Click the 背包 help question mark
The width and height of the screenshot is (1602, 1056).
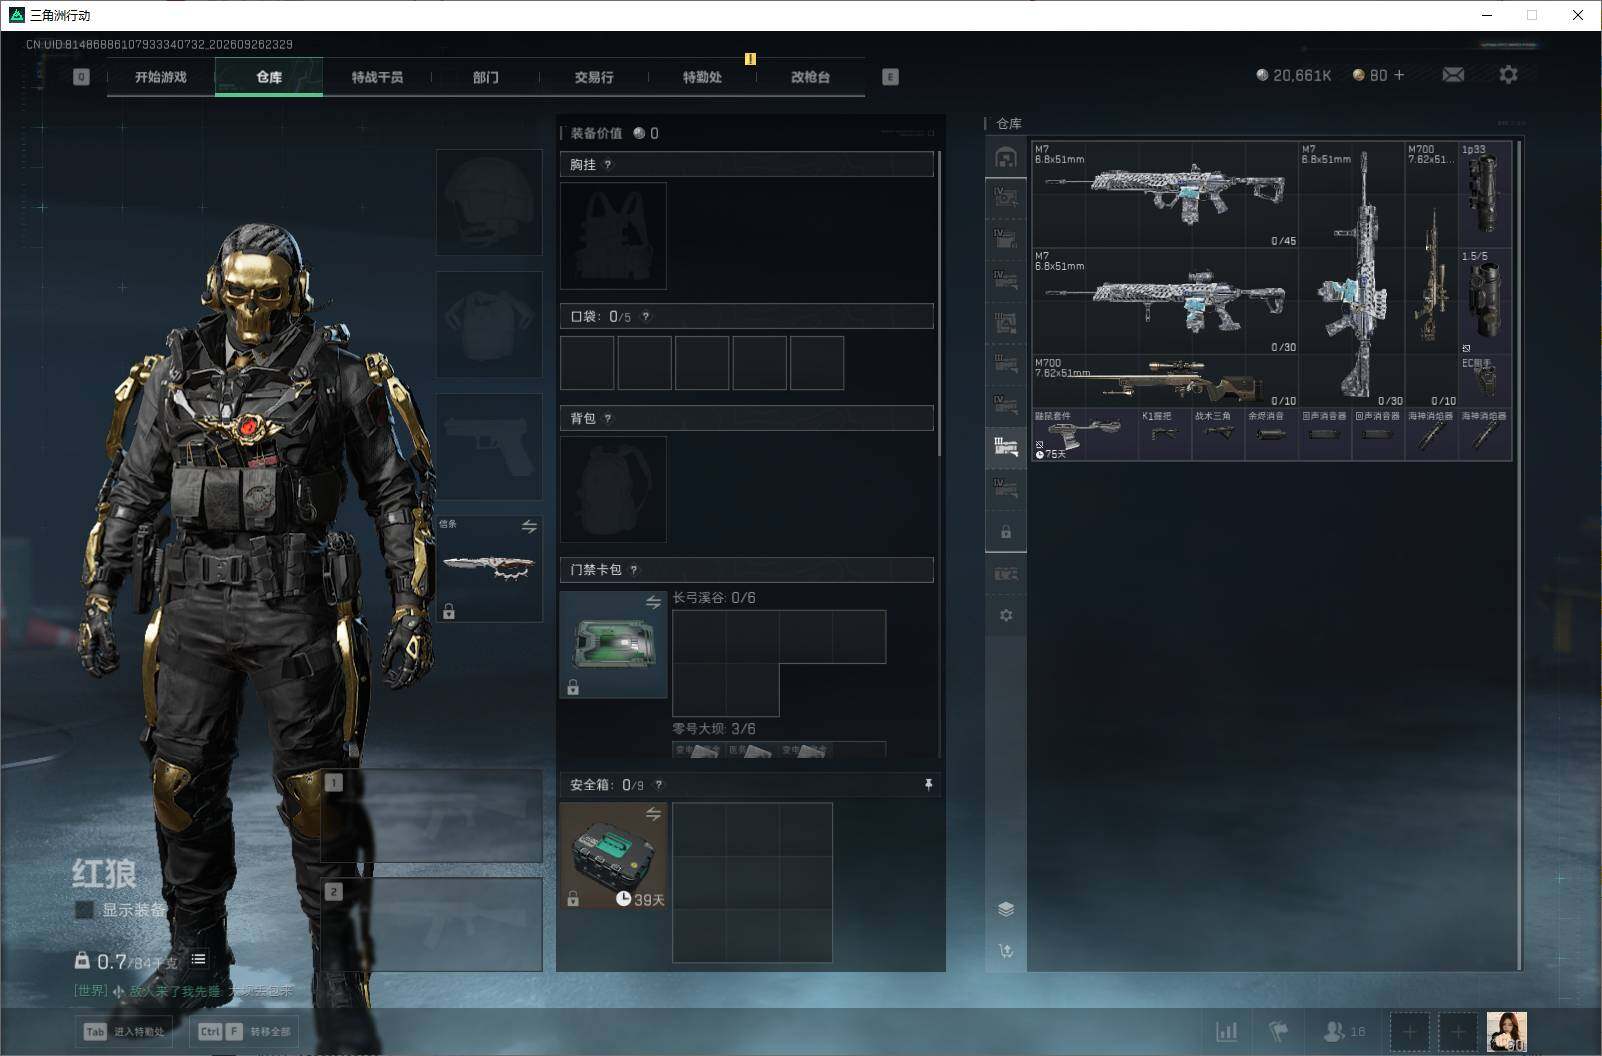pos(608,418)
